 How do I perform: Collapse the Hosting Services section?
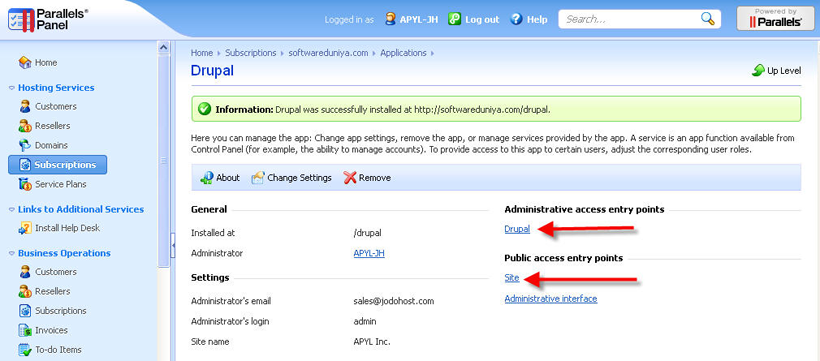[12, 88]
